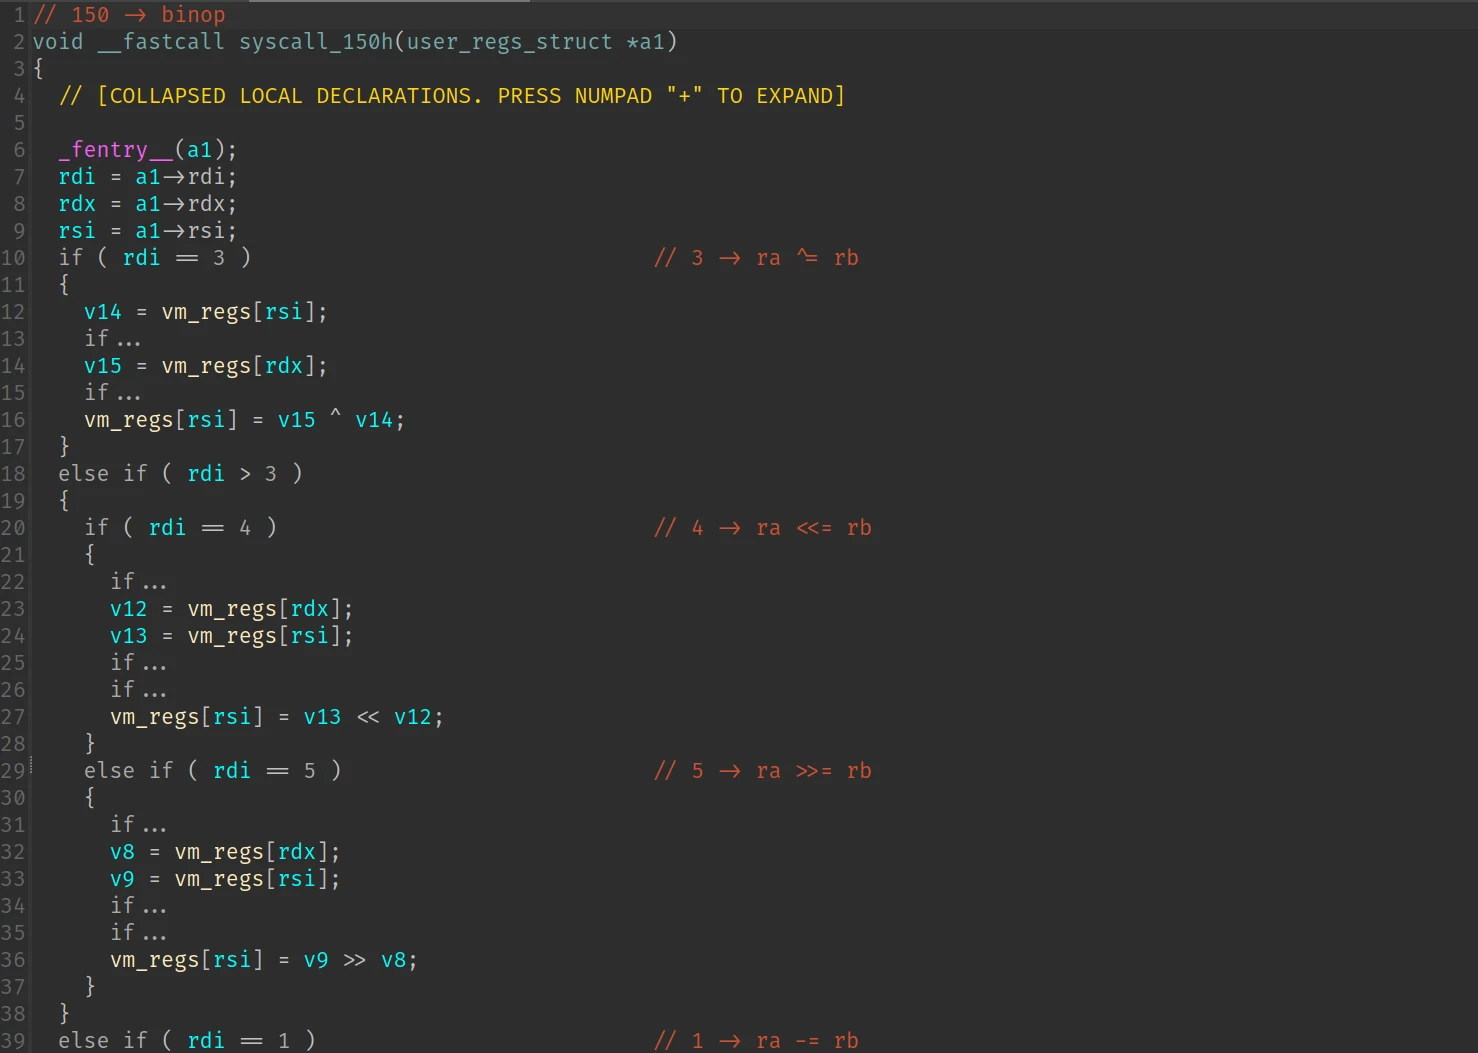Expand the collapsed if on line 22
The height and width of the screenshot is (1053, 1478).
click(x=138, y=582)
